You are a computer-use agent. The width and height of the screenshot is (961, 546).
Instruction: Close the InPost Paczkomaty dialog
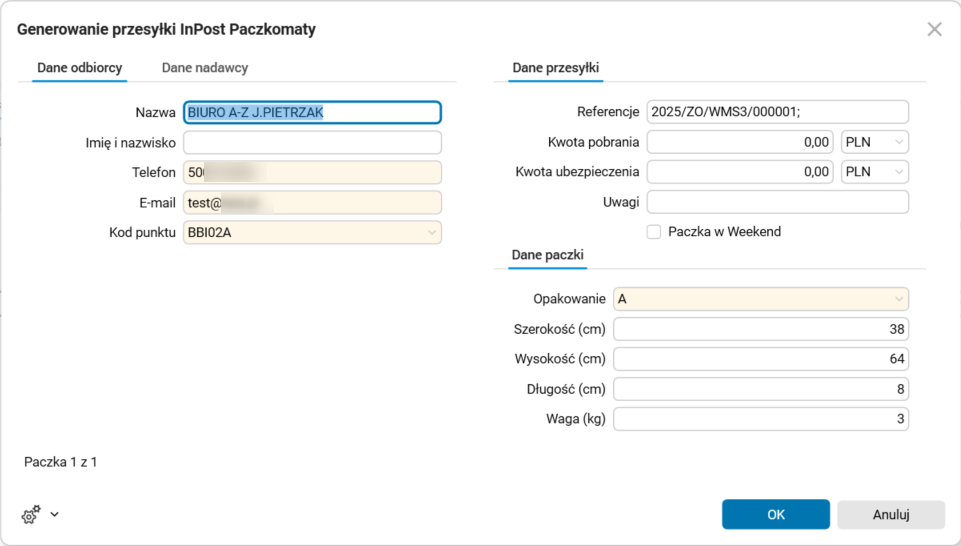click(x=934, y=30)
